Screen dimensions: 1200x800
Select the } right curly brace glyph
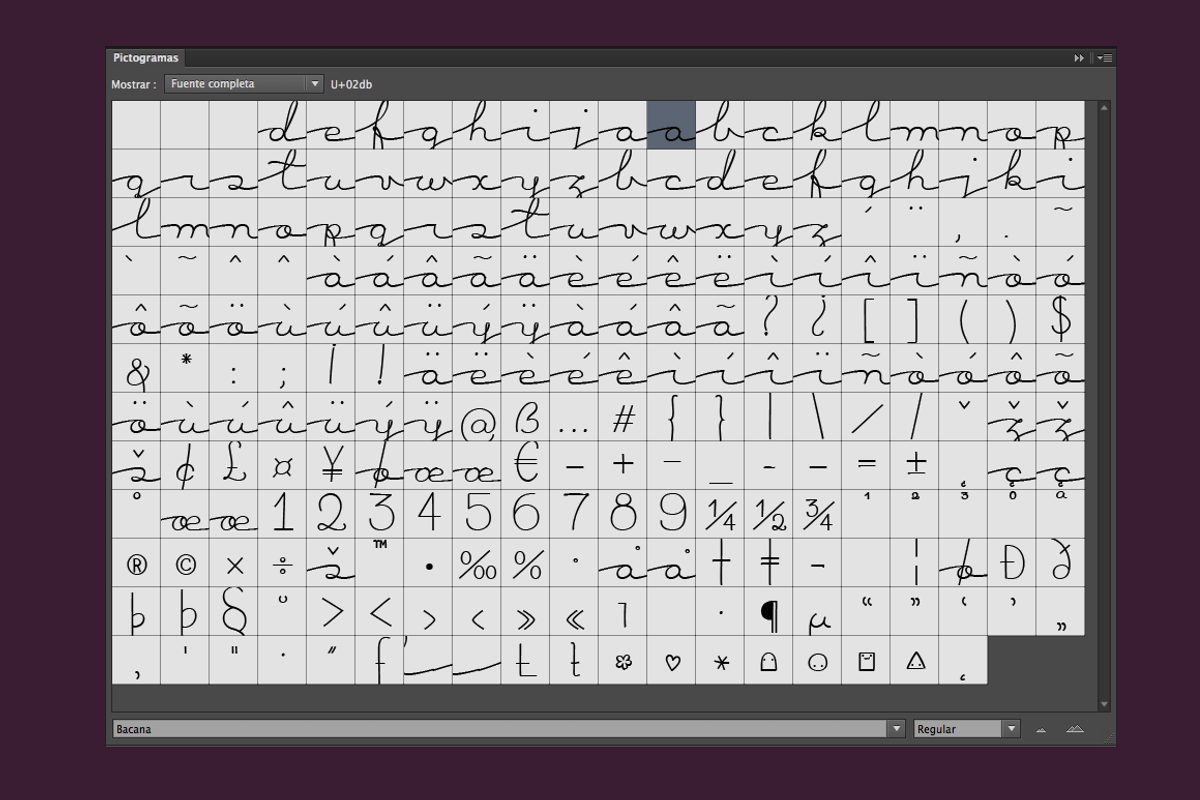[x=720, y=418]
